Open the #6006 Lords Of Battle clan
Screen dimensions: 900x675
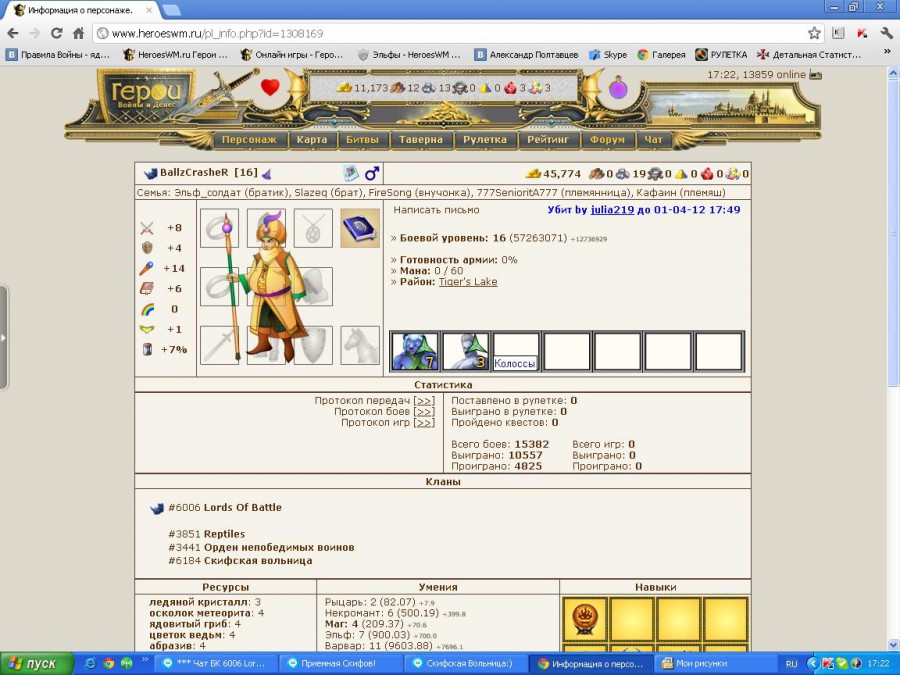pos(225,507)
